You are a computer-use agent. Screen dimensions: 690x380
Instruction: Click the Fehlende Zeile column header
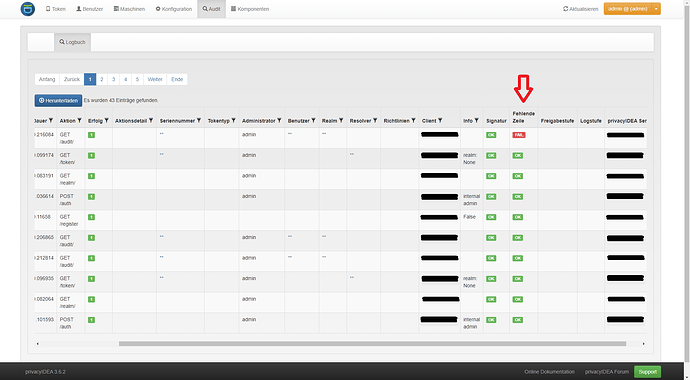[524, 117]
